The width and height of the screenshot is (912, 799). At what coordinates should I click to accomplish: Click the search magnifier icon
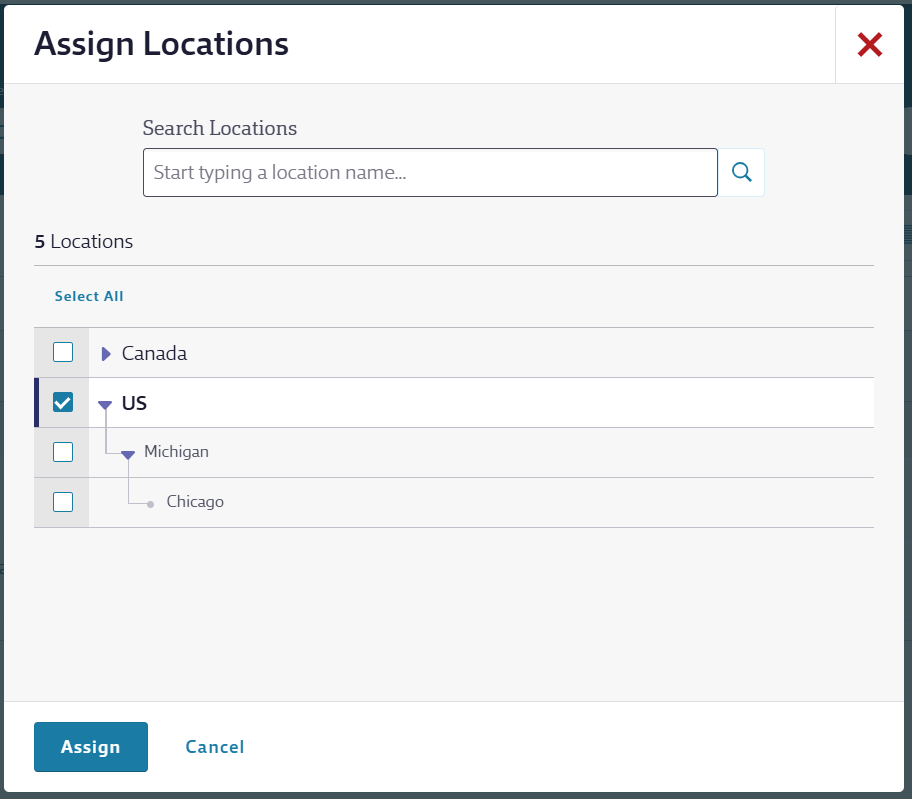tap(741, 172)
